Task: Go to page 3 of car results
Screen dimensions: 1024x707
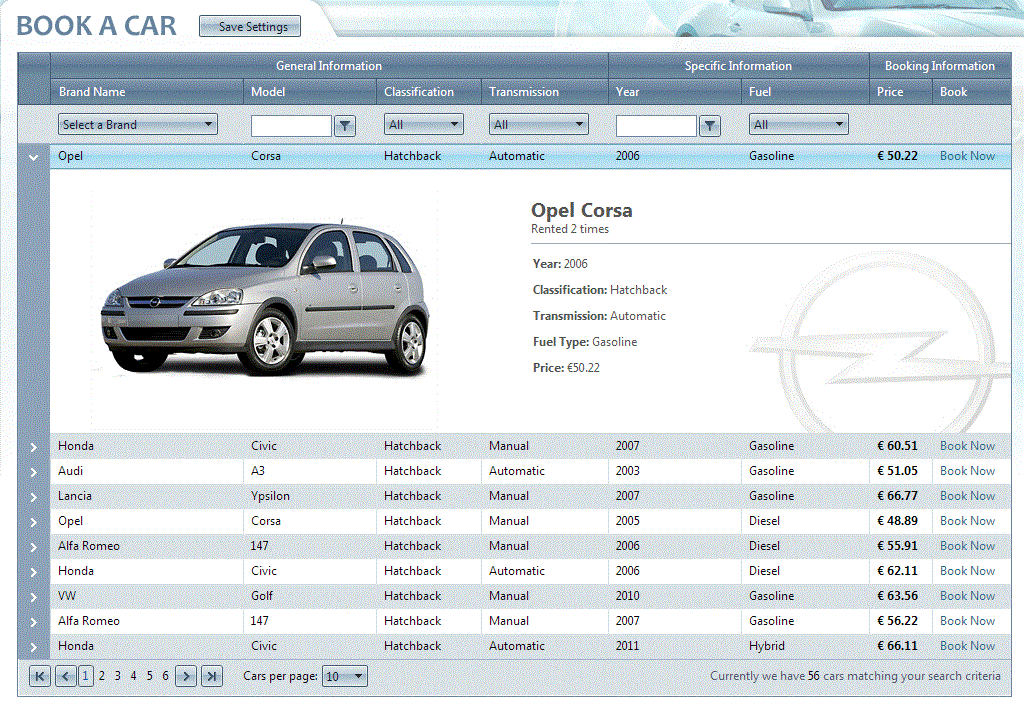Action: point(118,676)
